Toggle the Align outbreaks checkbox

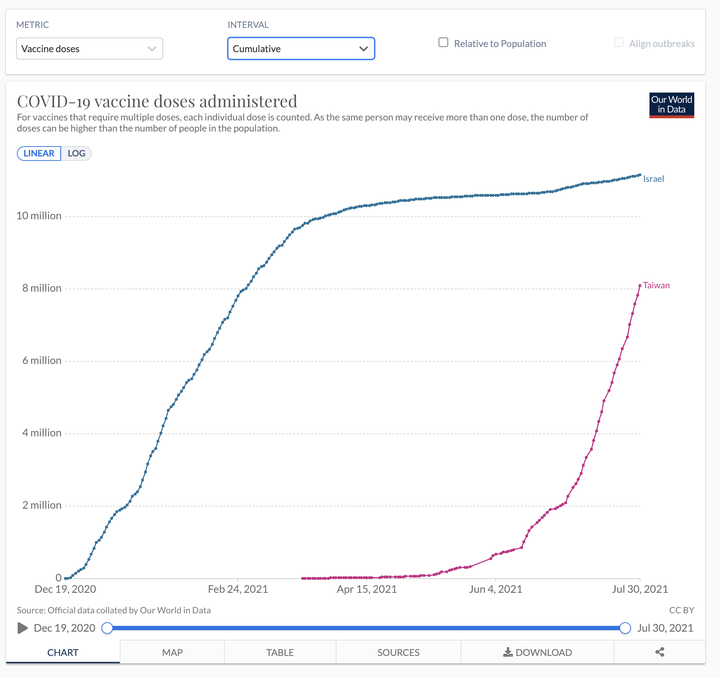pos(619,43)
